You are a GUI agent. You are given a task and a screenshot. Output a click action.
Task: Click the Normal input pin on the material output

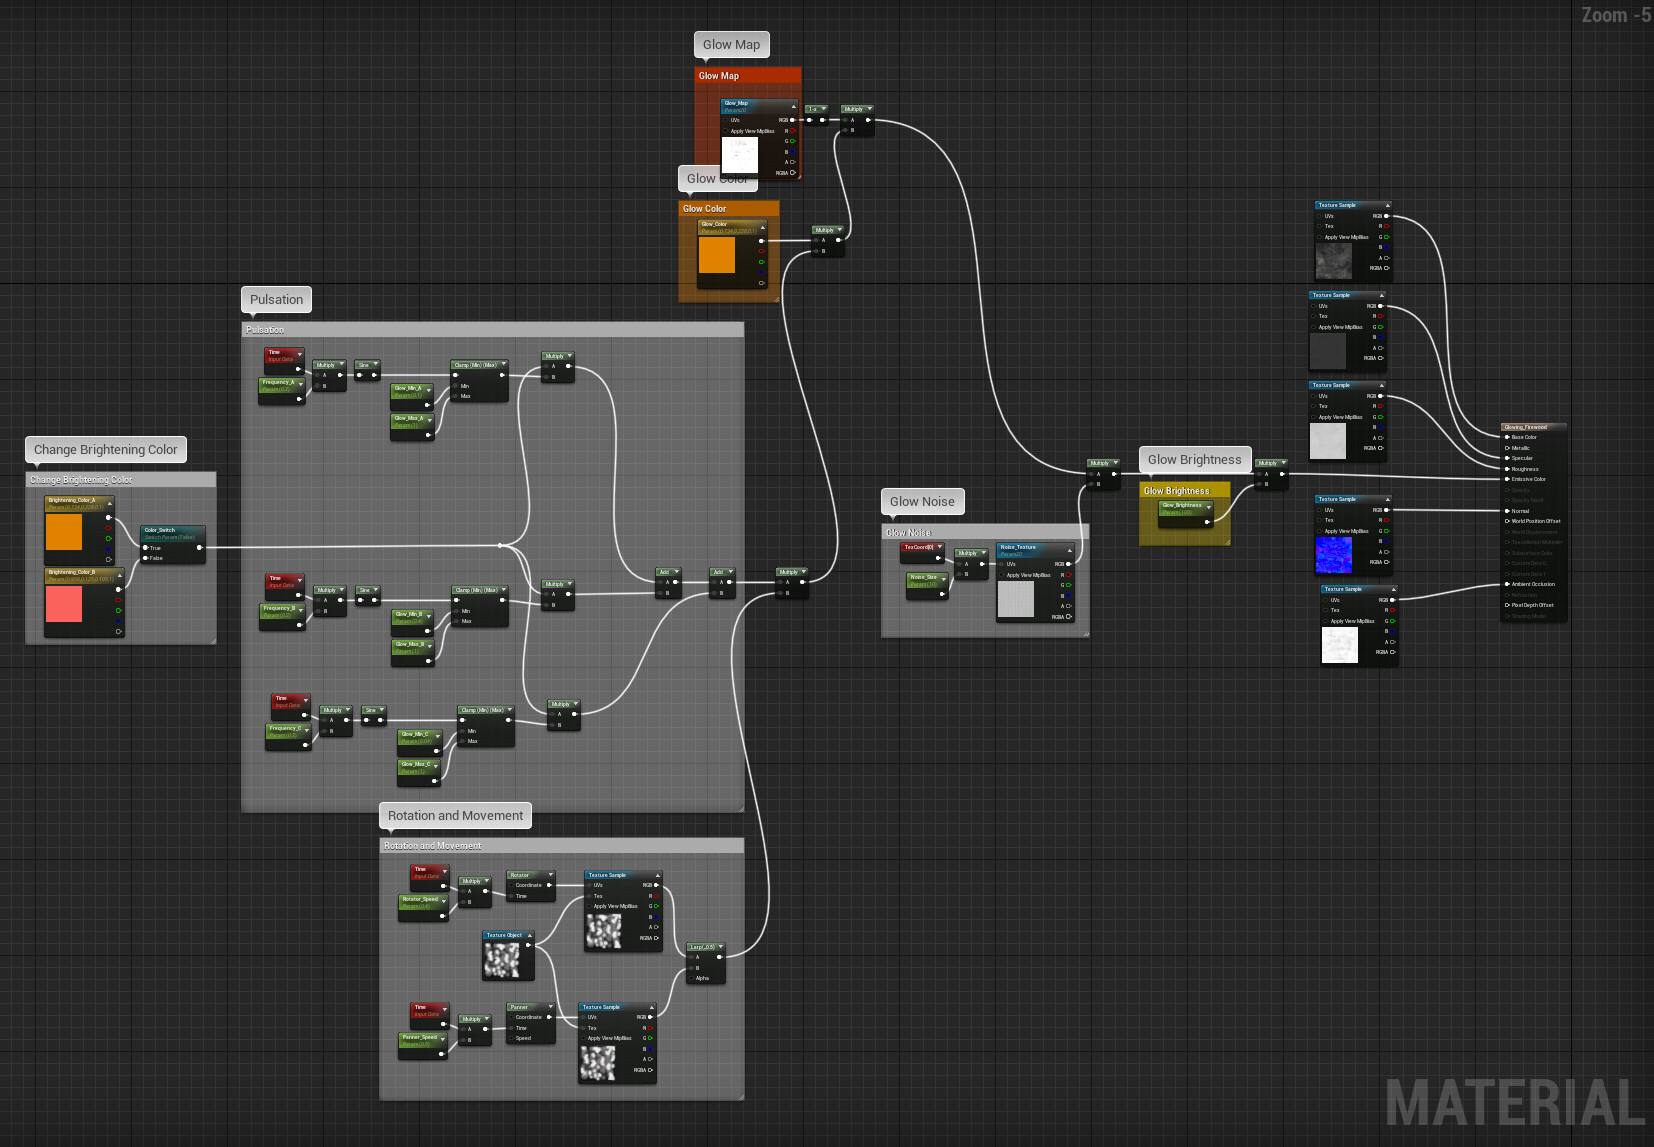pyautogui.click(x=1506, y=511)
